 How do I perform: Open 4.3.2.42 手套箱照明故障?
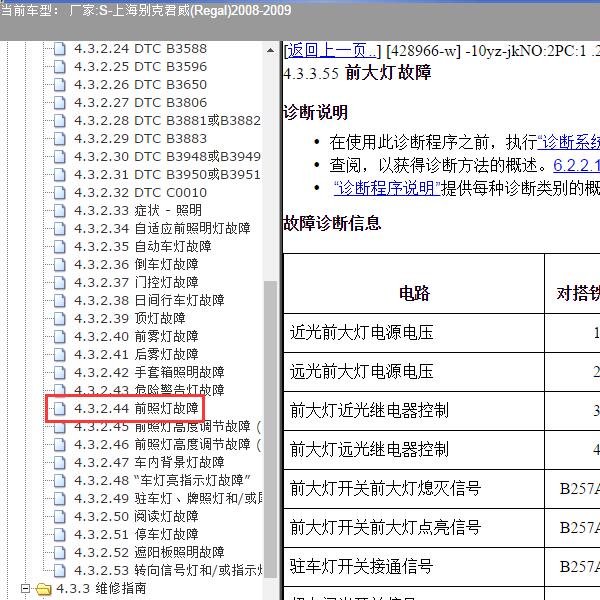point(149,373)
